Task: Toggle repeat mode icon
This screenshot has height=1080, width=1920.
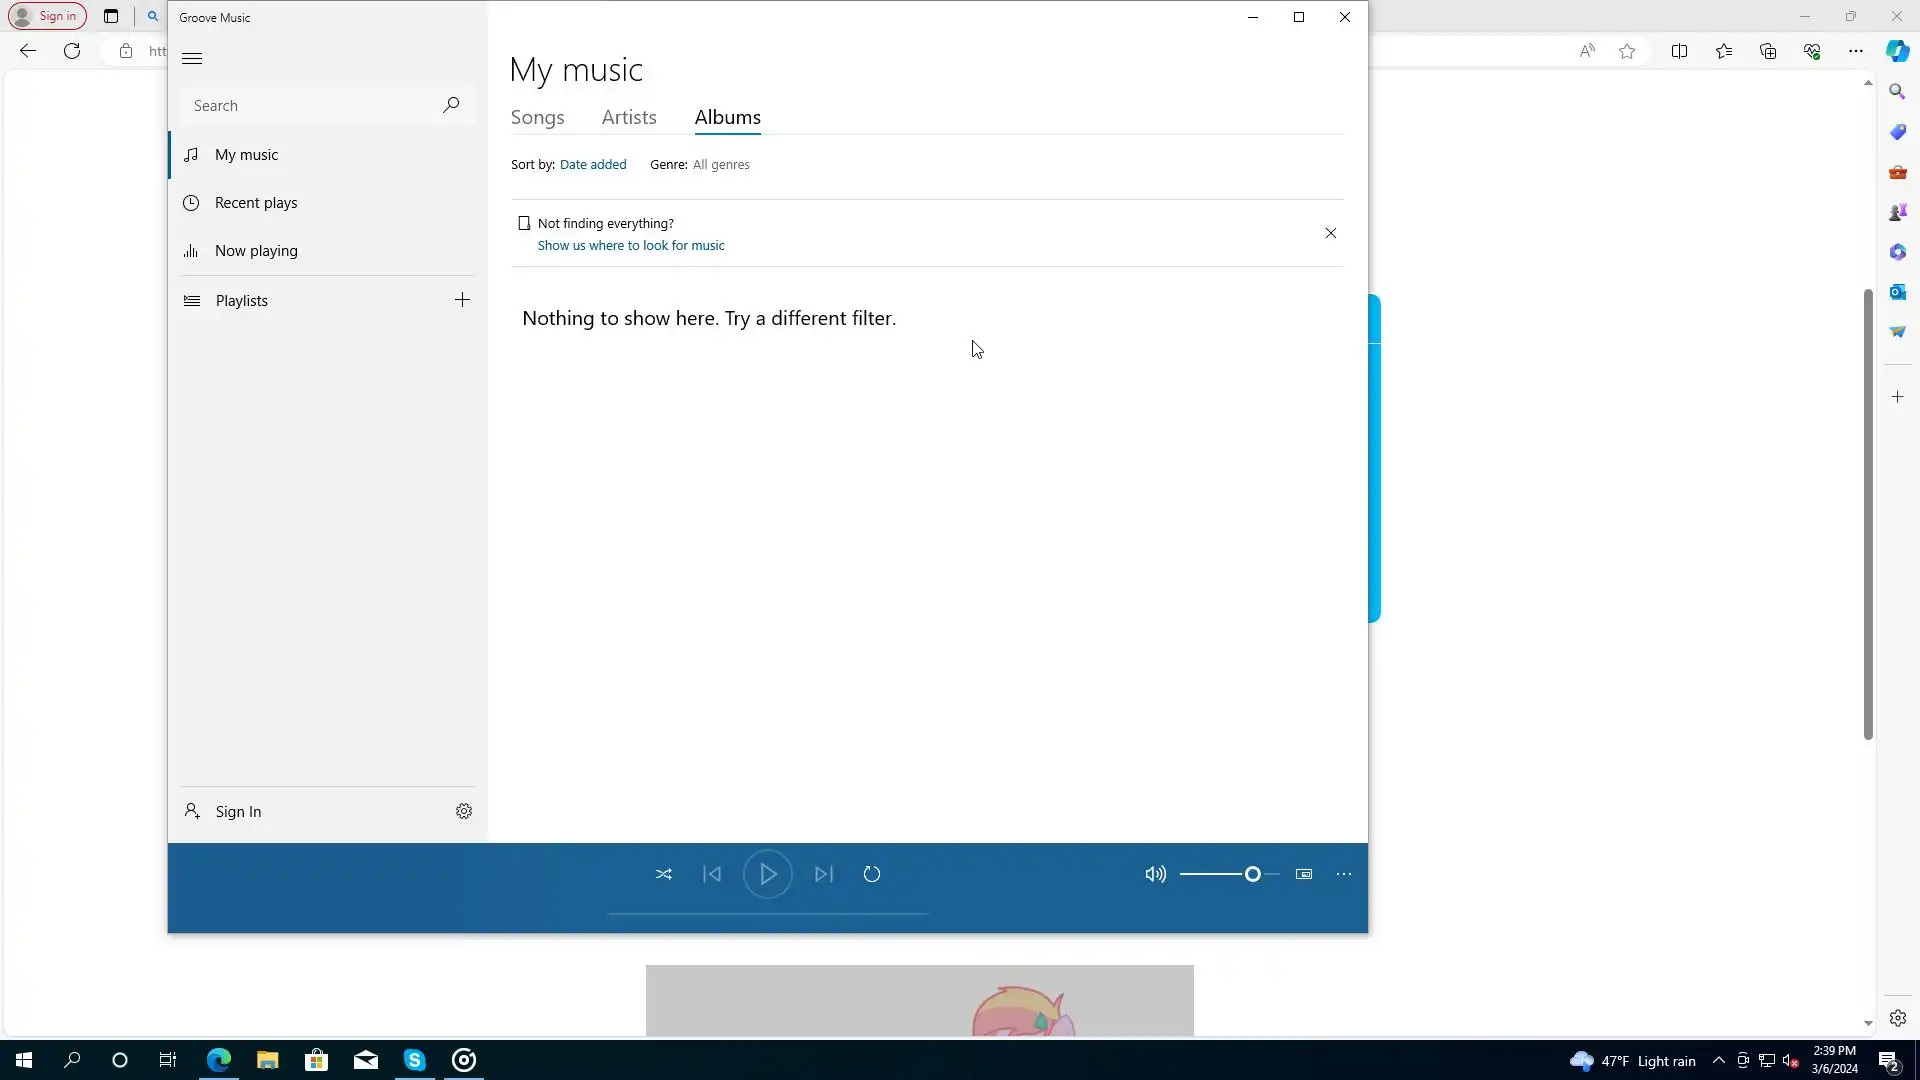Action: click(872, 874)
